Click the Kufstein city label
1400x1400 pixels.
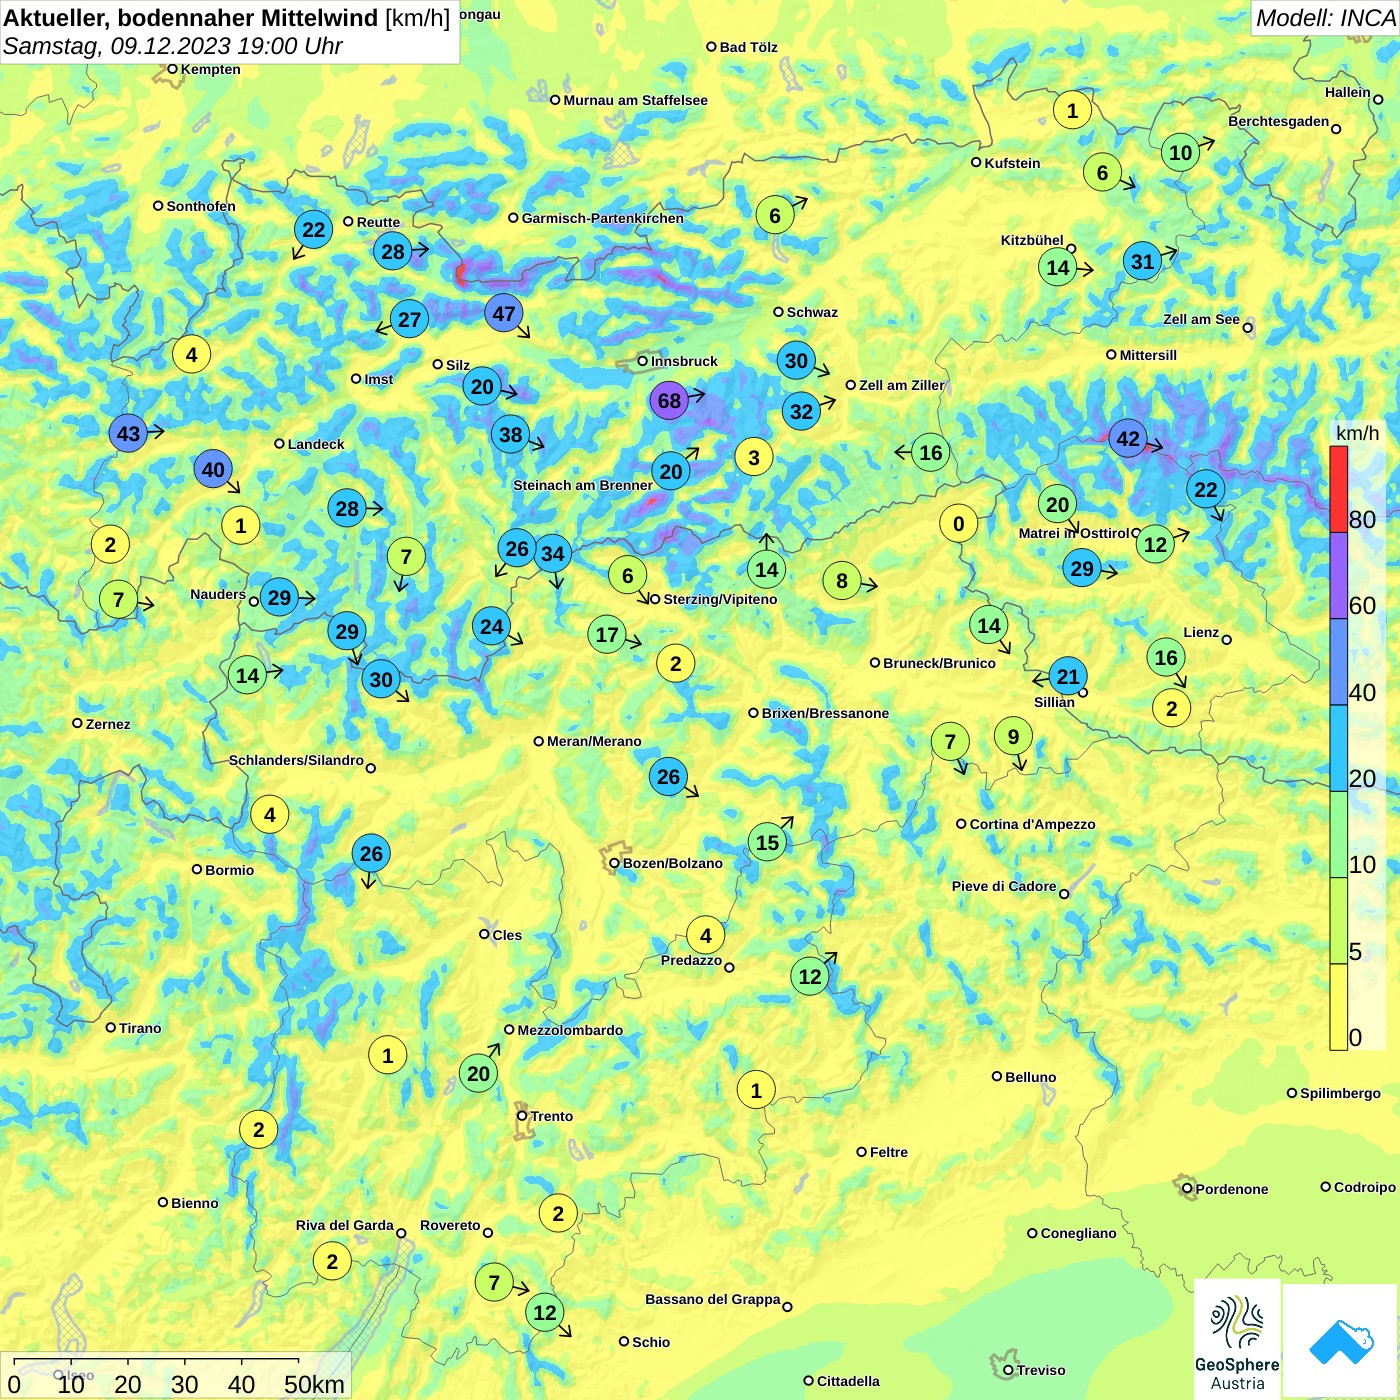(1012, 163)
